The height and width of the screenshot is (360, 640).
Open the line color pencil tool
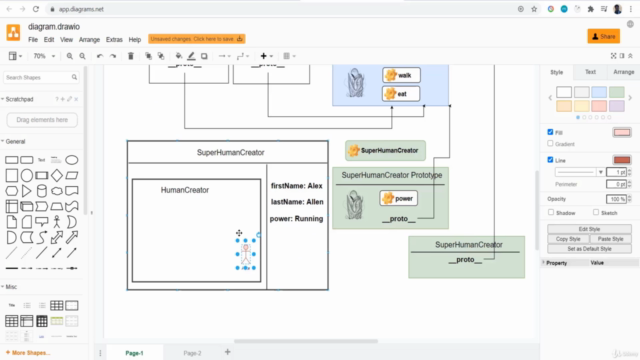click(191, 56)
